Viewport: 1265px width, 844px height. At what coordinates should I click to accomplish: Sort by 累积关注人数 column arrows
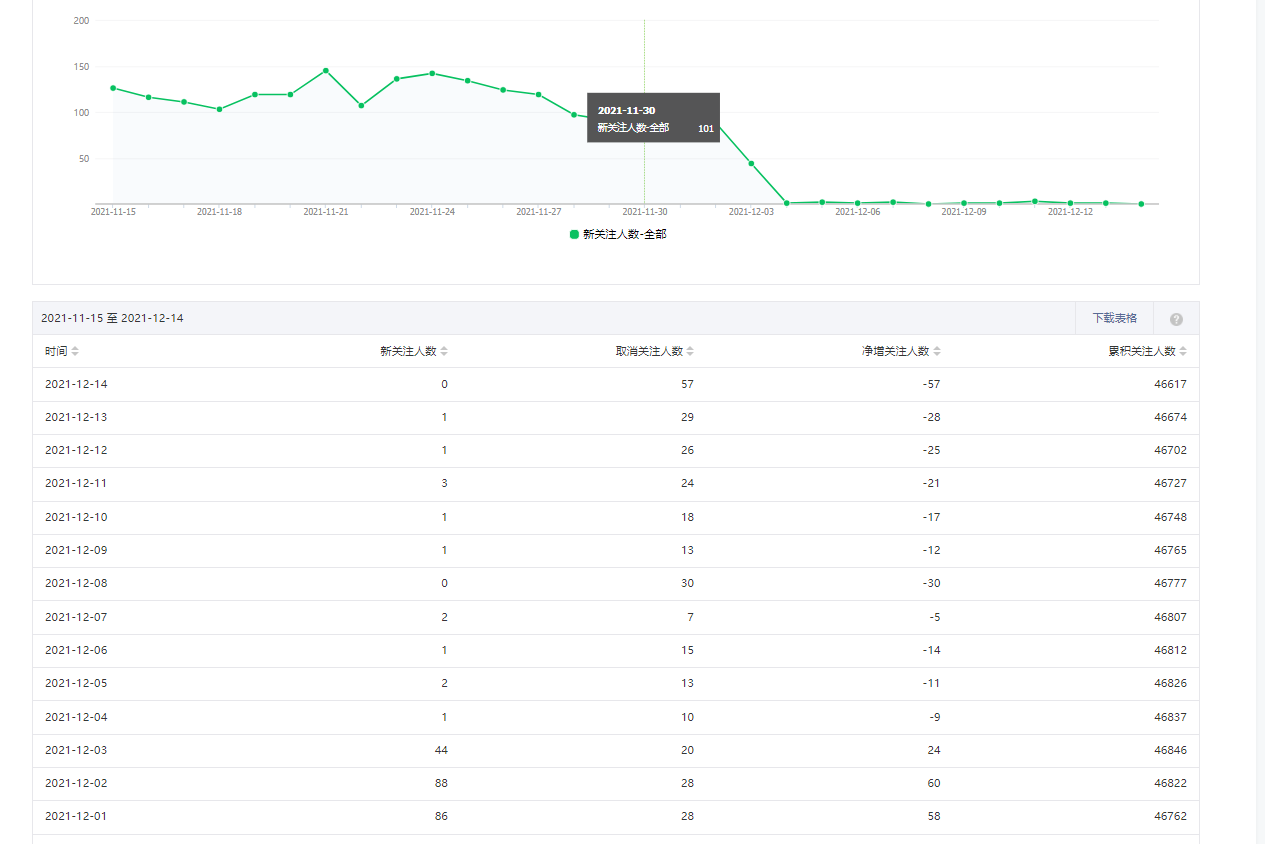point(1183,352)
